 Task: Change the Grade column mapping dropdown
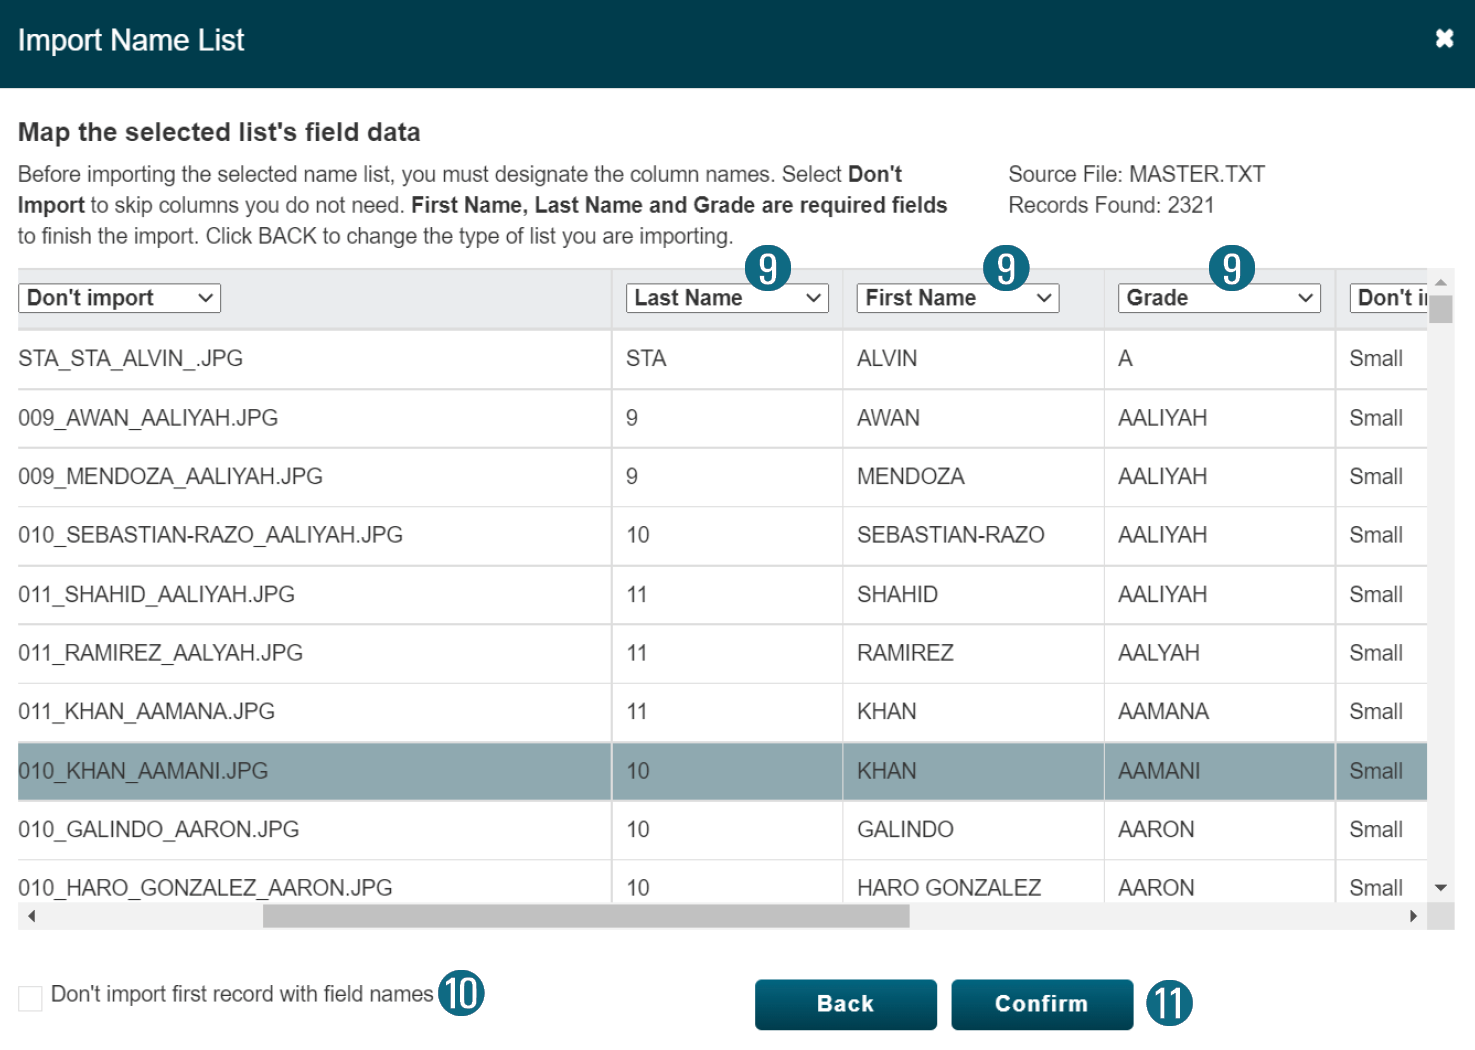coord(1218,298)
